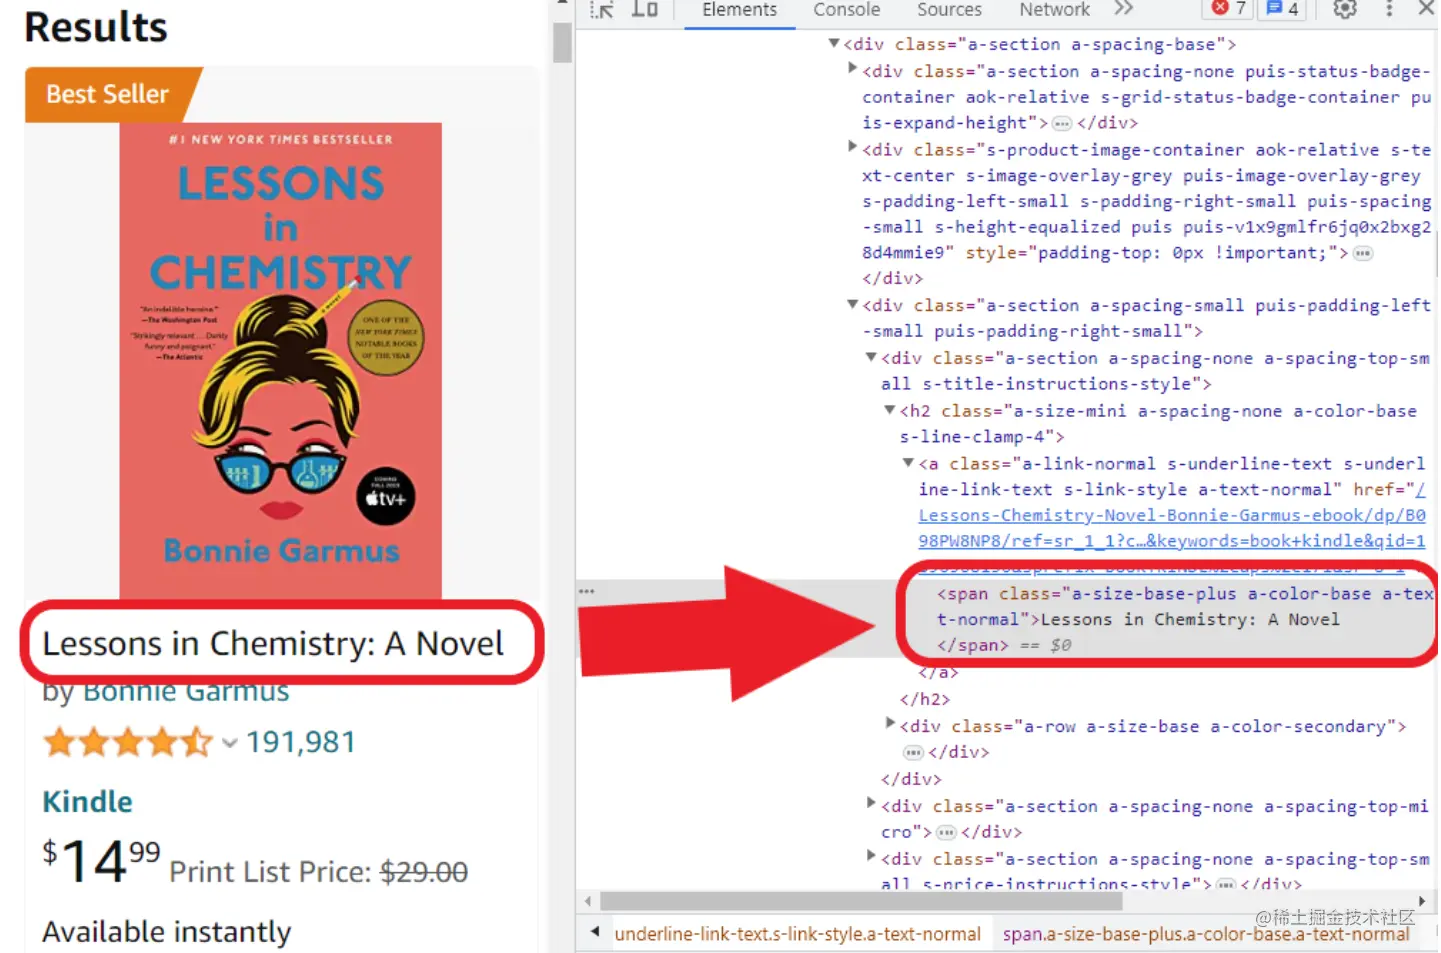Show more DevTools tabs via double chevron
The image size is (1441, 953).
pos(1124,9)
